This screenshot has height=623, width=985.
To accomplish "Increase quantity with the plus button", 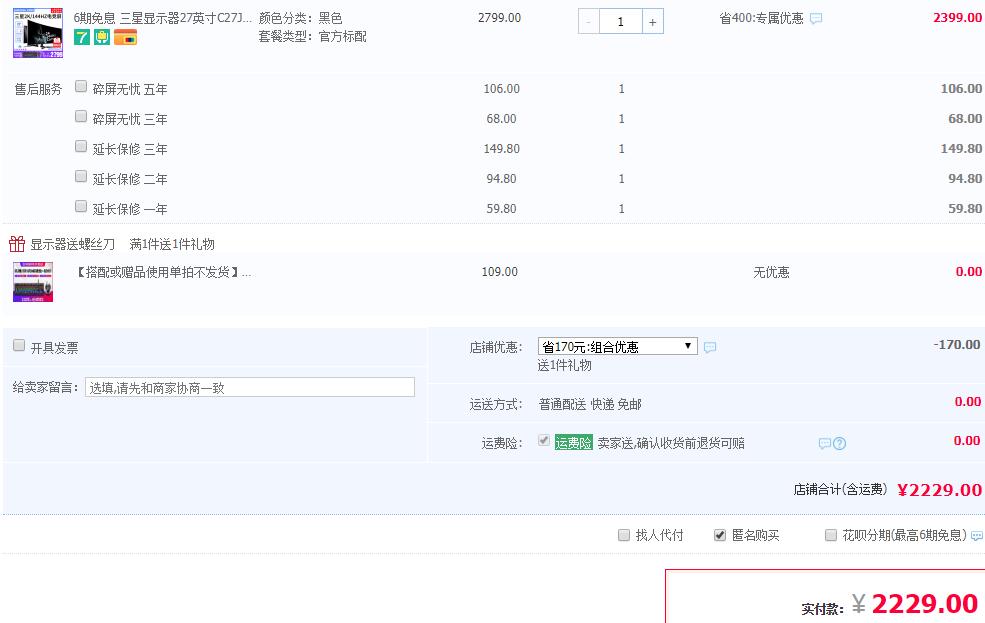I will (653, 22).
